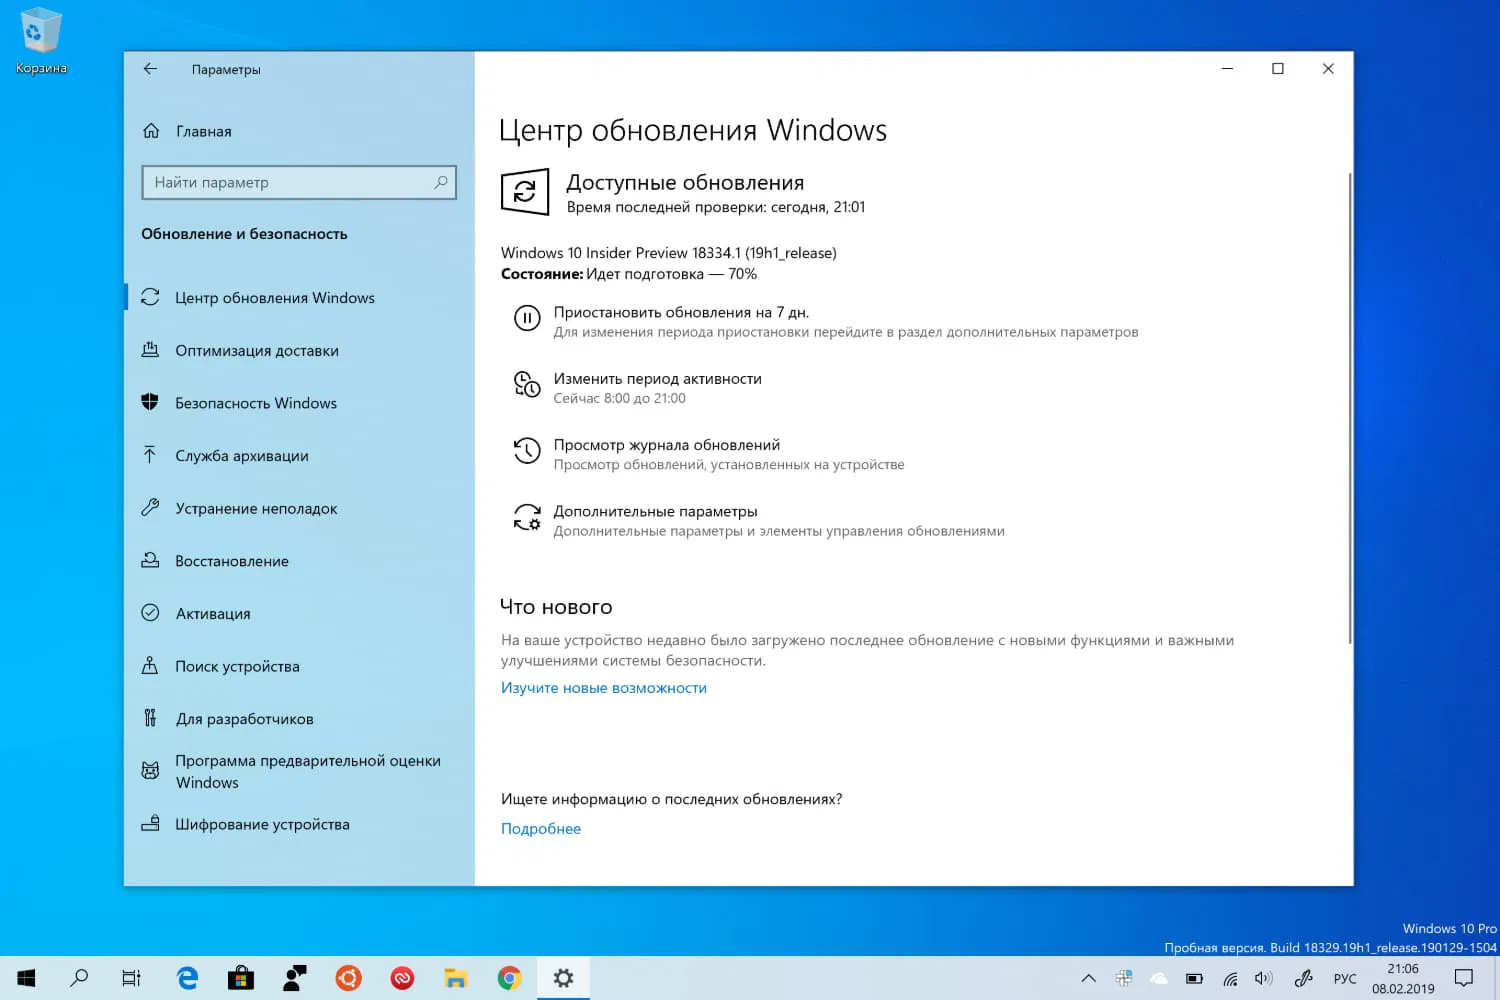Image resolution: width=1500 pixels, height=1000 pixels.
Task: Click the Для разработчиков sidebar icon
Action: coord(150,718)
